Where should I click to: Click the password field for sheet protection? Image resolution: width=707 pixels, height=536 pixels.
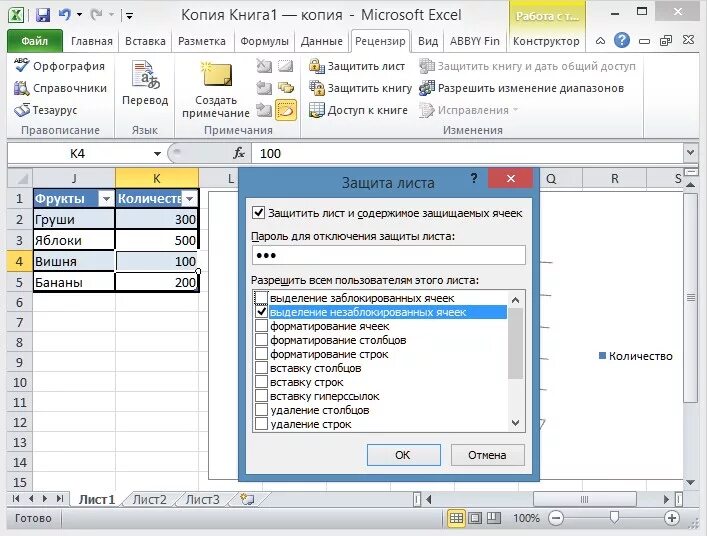click(x=389, y=255)
